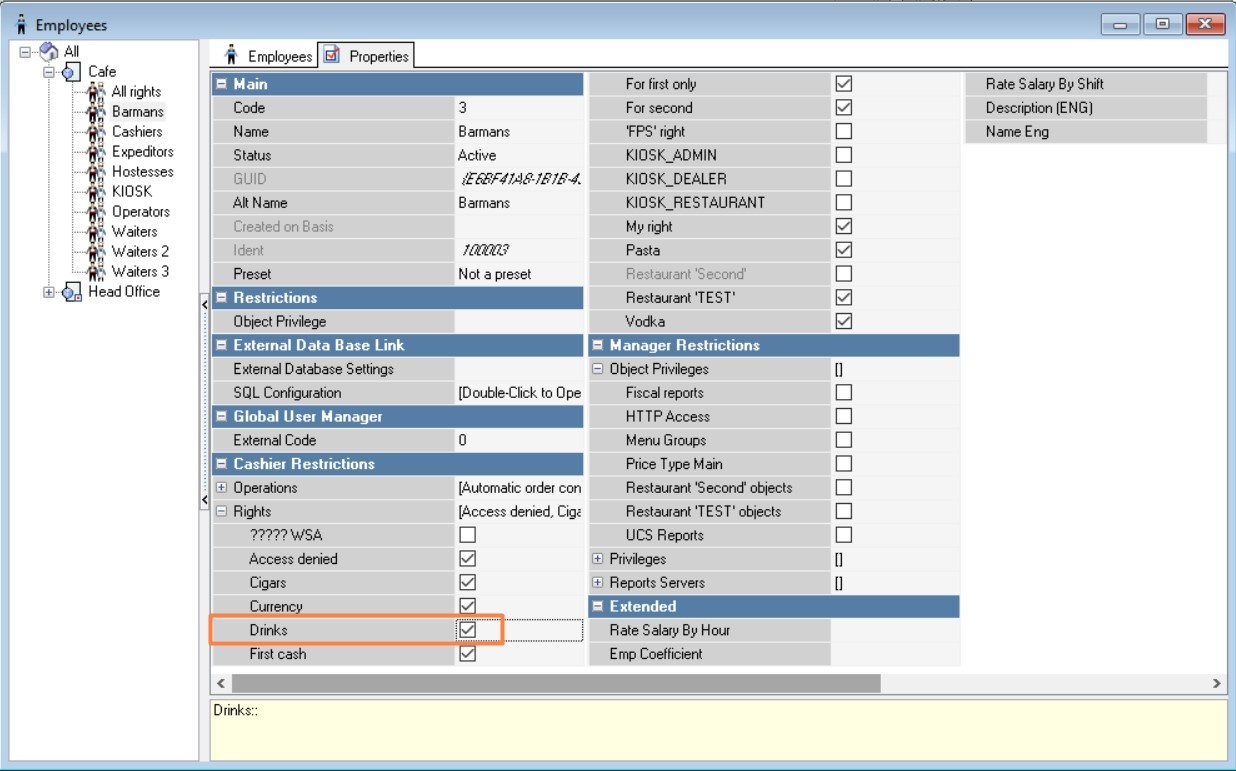Click the Cashiers role icon
This screenshot has height=771, width=1236.
click(97, 132)
